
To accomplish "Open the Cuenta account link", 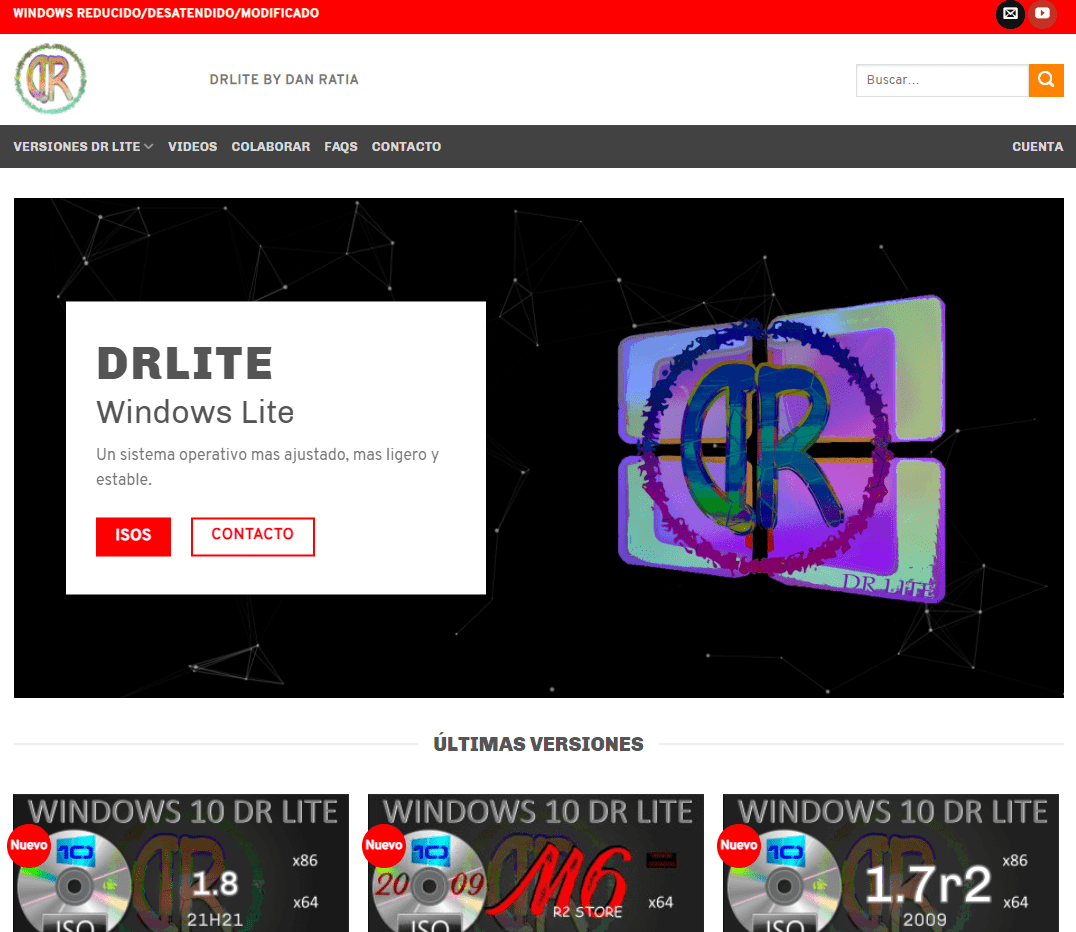I will click(x=1038, y=147).
